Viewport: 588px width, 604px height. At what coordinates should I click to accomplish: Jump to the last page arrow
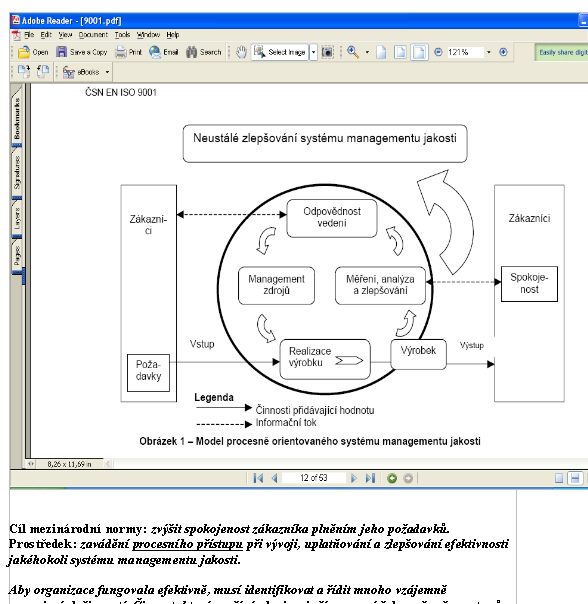(x=370, y=478)
